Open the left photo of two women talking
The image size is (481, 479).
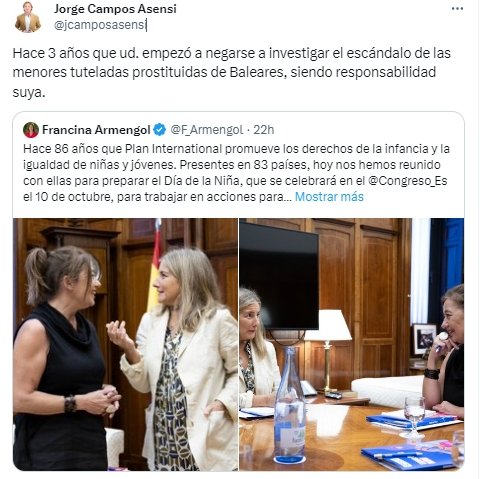(126, 344)
